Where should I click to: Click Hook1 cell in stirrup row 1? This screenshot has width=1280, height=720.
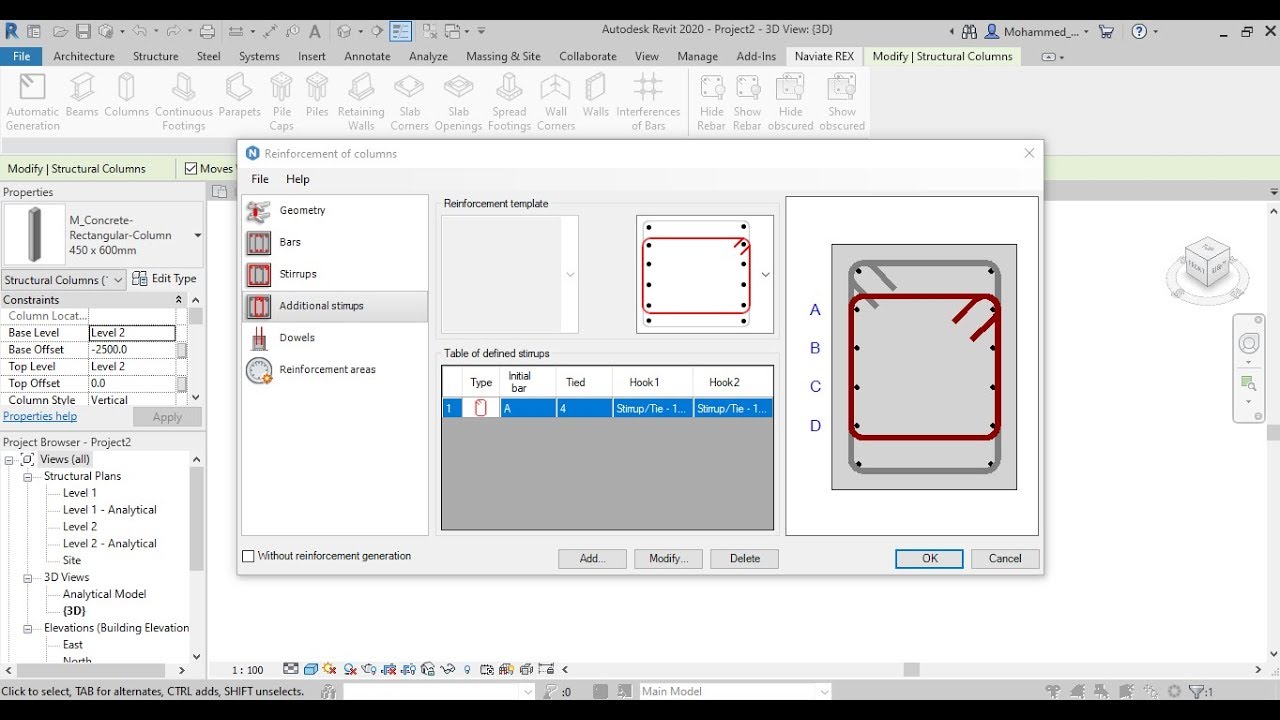coord(652,408)
